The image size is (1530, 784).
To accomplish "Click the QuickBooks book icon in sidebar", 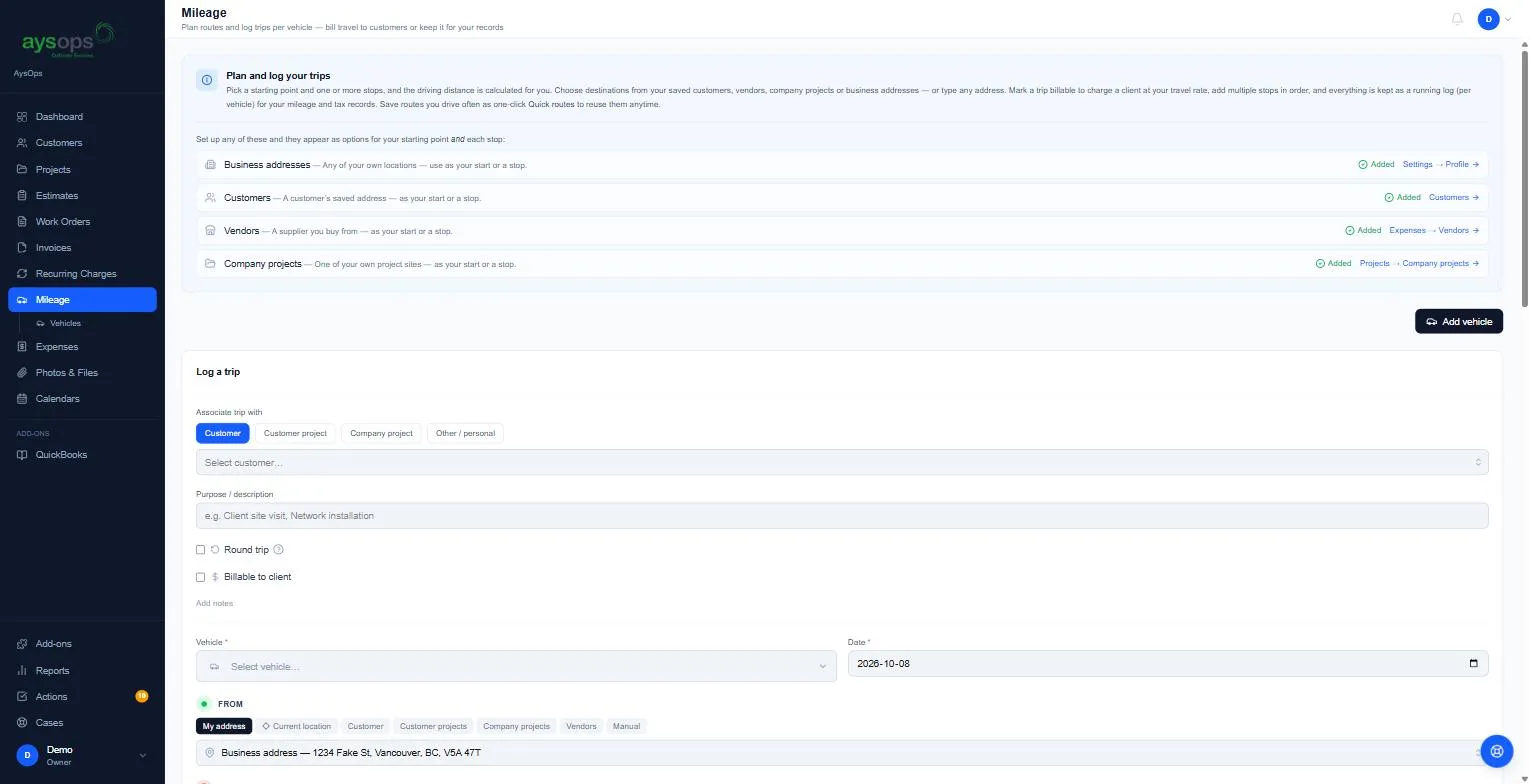I will coord(22,455).
